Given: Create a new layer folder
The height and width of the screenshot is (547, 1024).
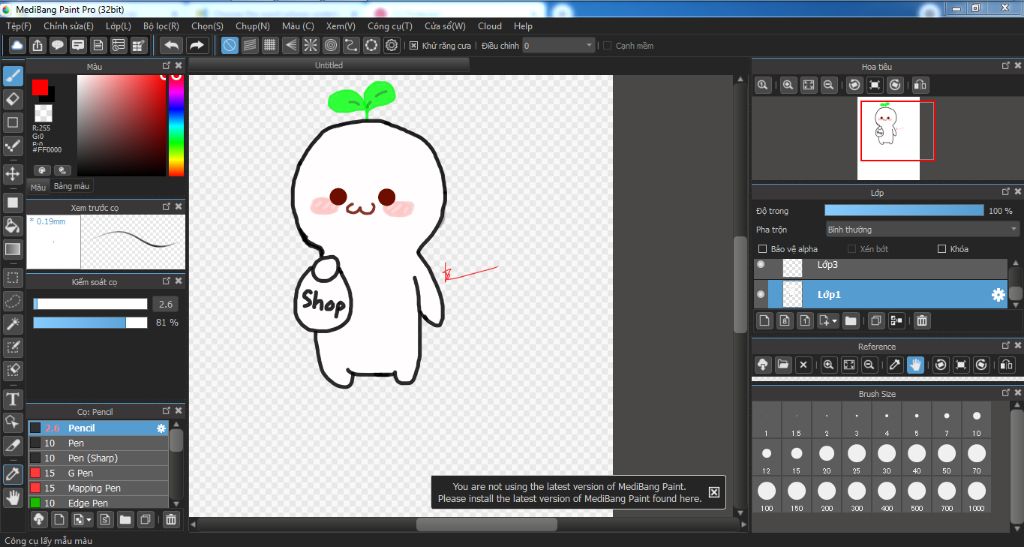Looking at the screenshot, I should [x=850, y=320].
